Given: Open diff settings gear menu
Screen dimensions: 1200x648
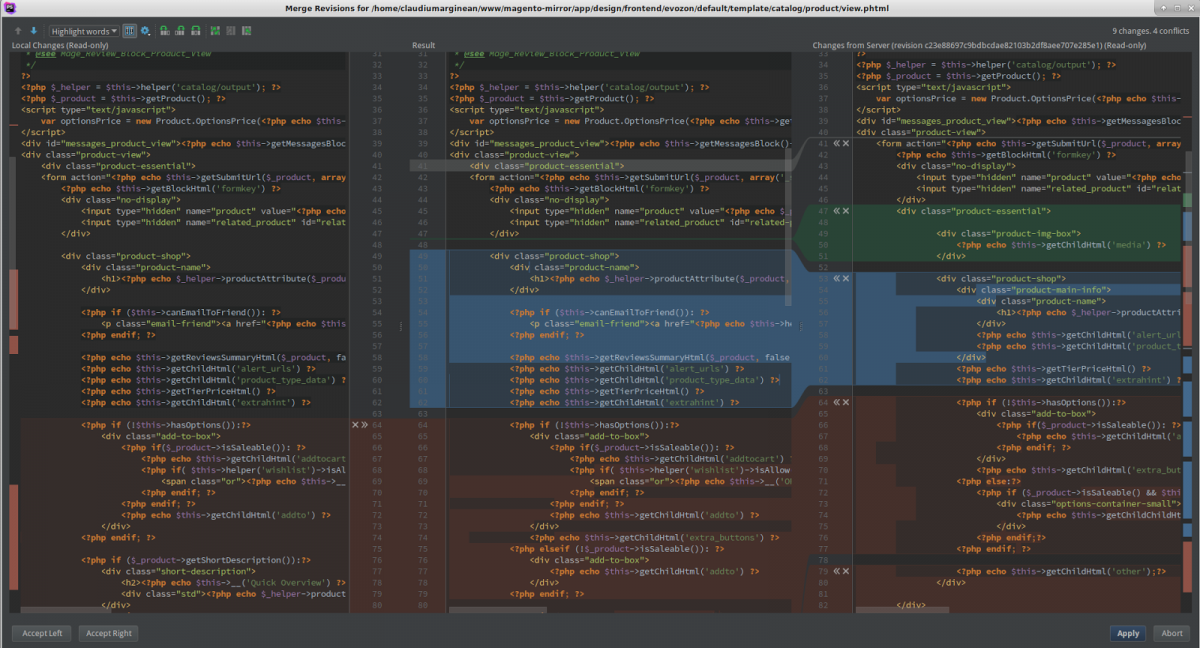Looking at the screenshot, I should (145, 31).
